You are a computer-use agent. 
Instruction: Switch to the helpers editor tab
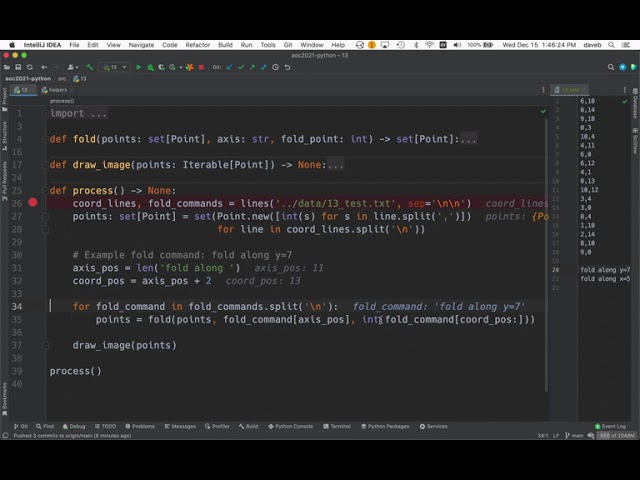57,90
